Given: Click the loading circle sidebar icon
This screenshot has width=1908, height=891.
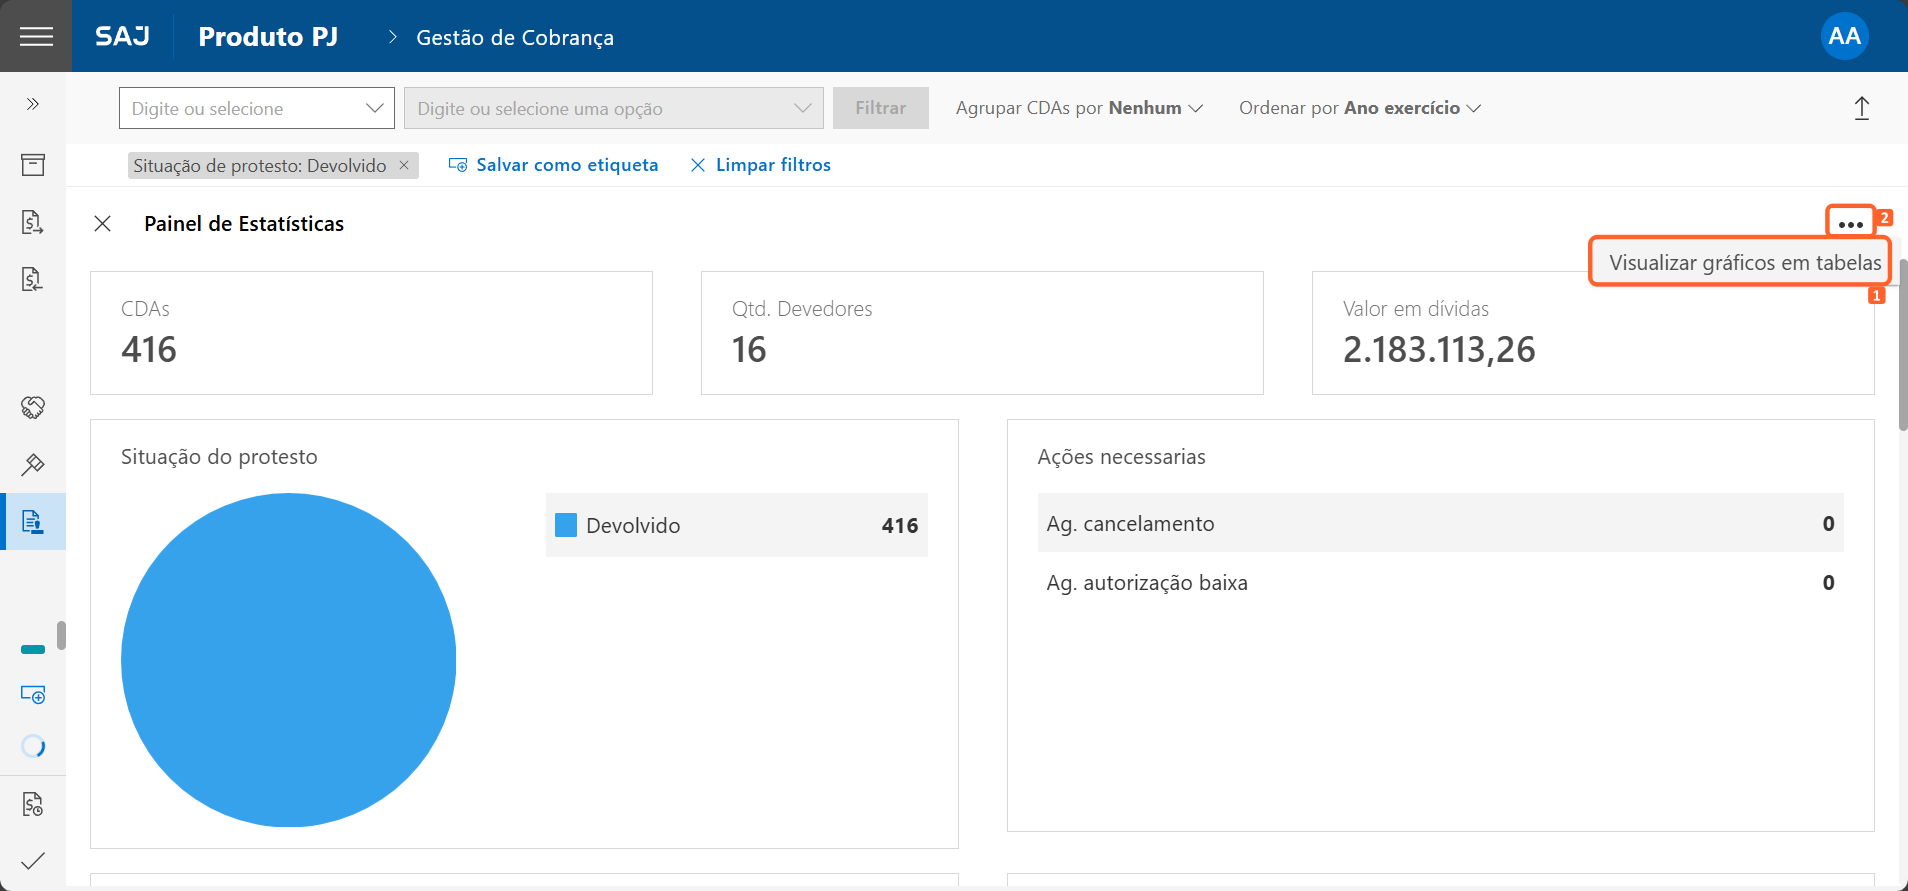Looking at the screenshot, I should click(33, 746).
